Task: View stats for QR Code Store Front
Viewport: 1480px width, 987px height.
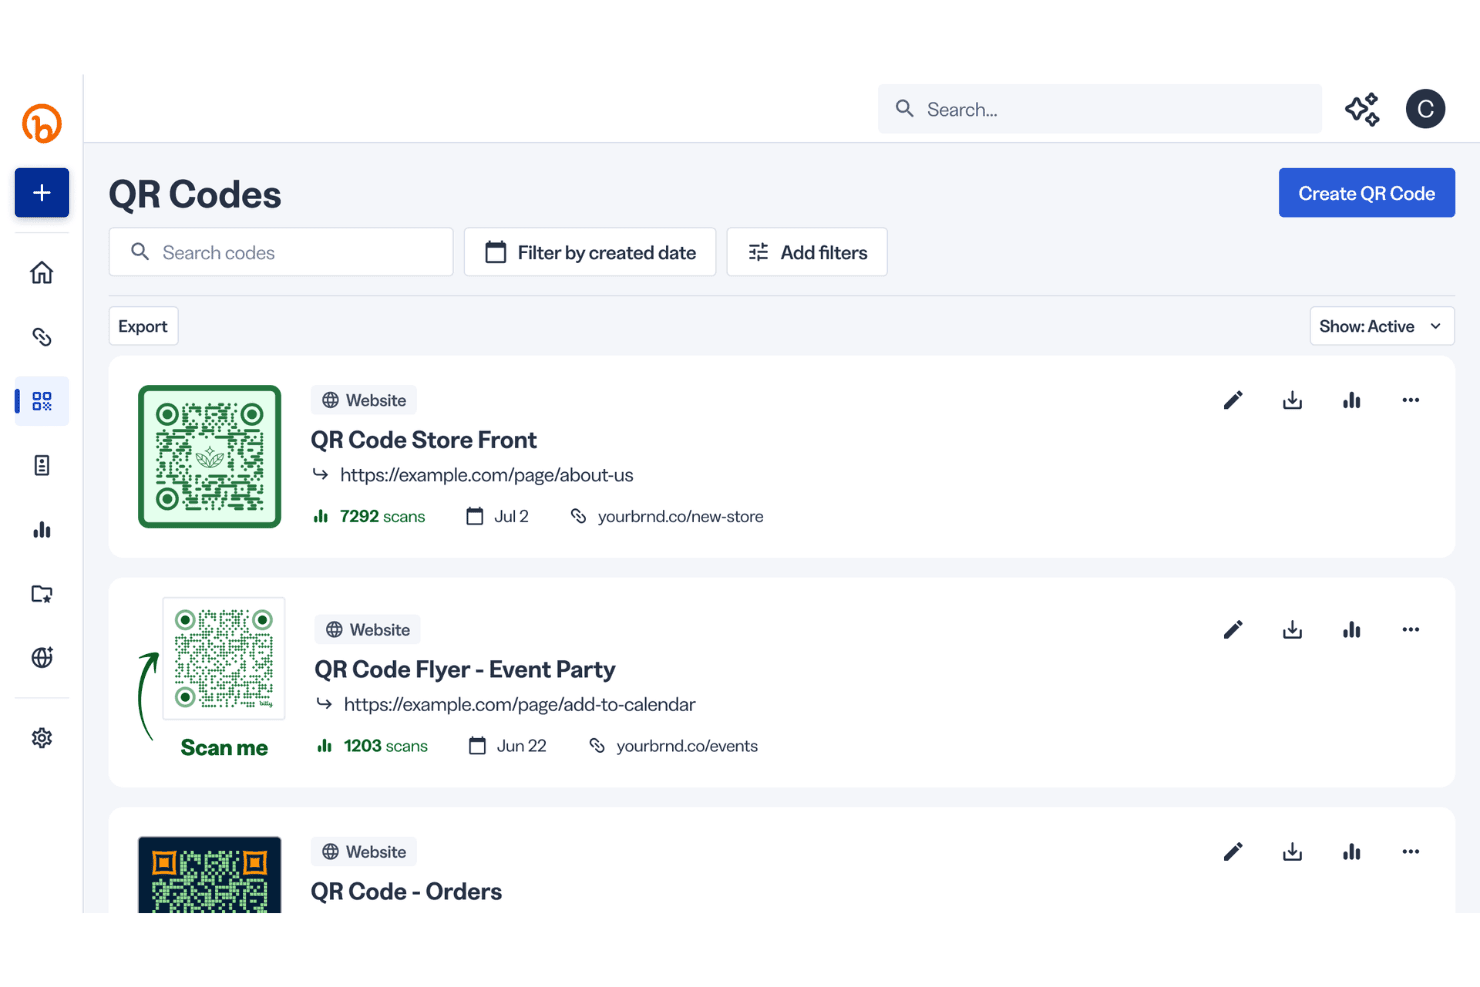Action: pyautogui.click(x=1352, y=400)
